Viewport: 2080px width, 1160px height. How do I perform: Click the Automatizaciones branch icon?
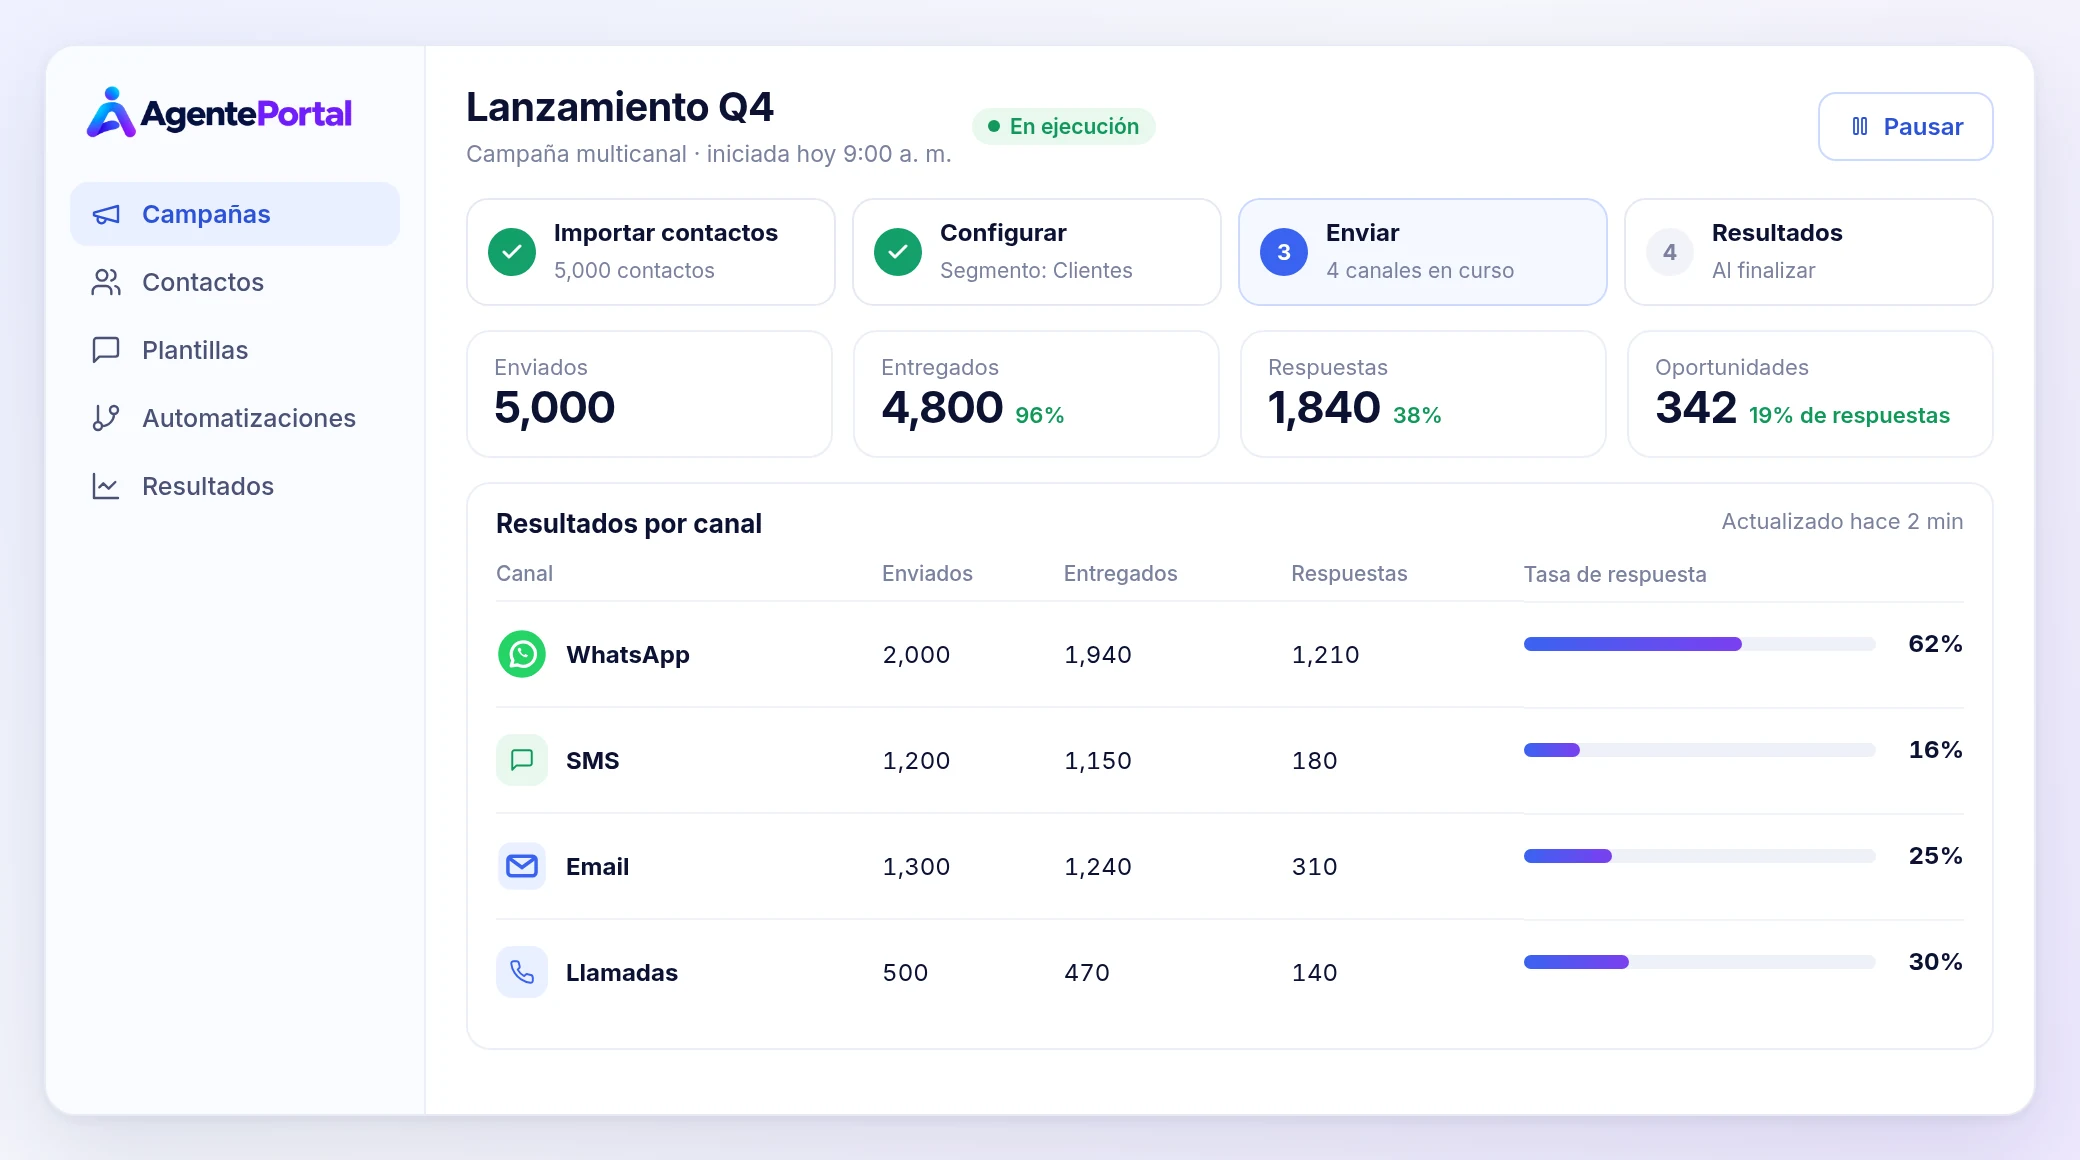pyautogui.click(x=106, y=418)
